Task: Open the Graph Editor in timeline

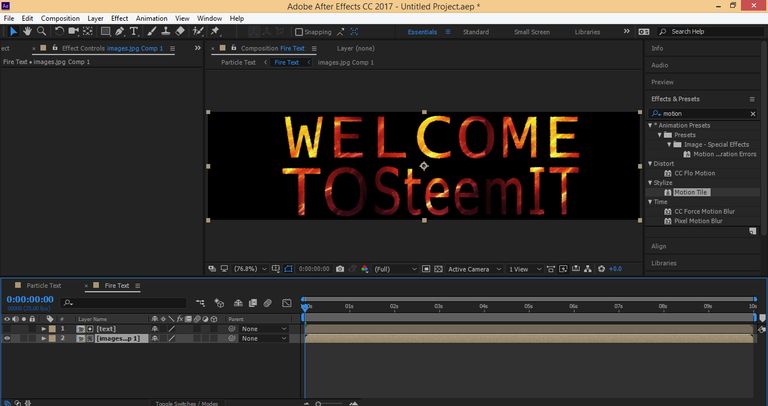Action: [287, 303]
